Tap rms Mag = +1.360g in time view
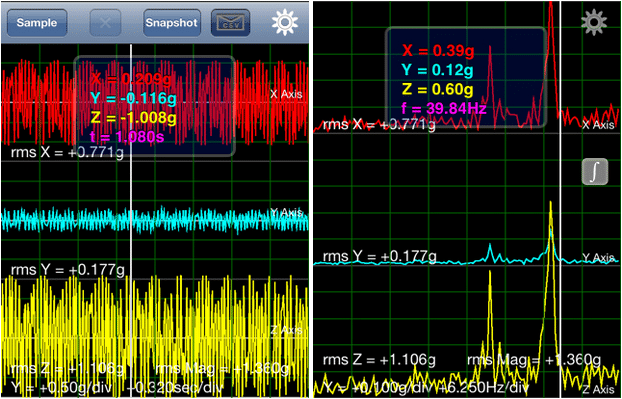 pos(222,369)
